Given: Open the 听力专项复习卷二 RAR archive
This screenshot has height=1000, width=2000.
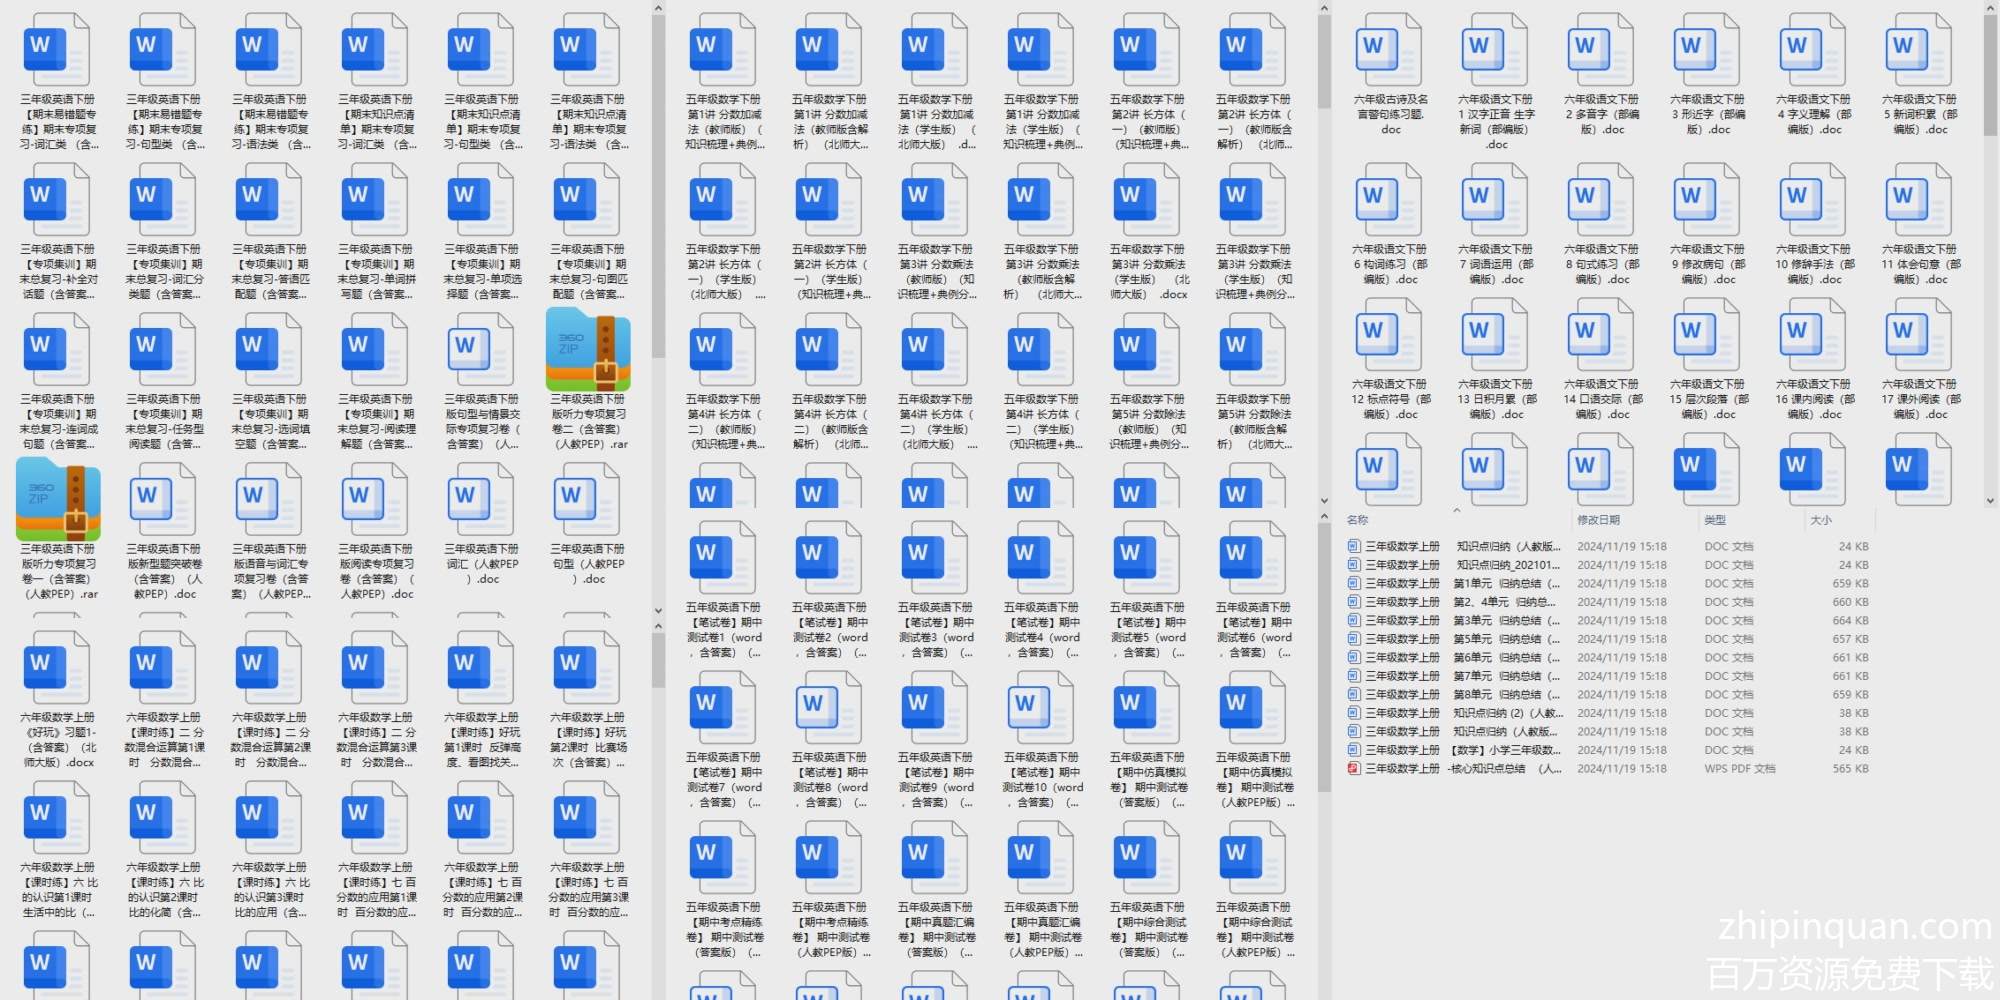Looking at the screenshot, I should click(x=588, y=350).
